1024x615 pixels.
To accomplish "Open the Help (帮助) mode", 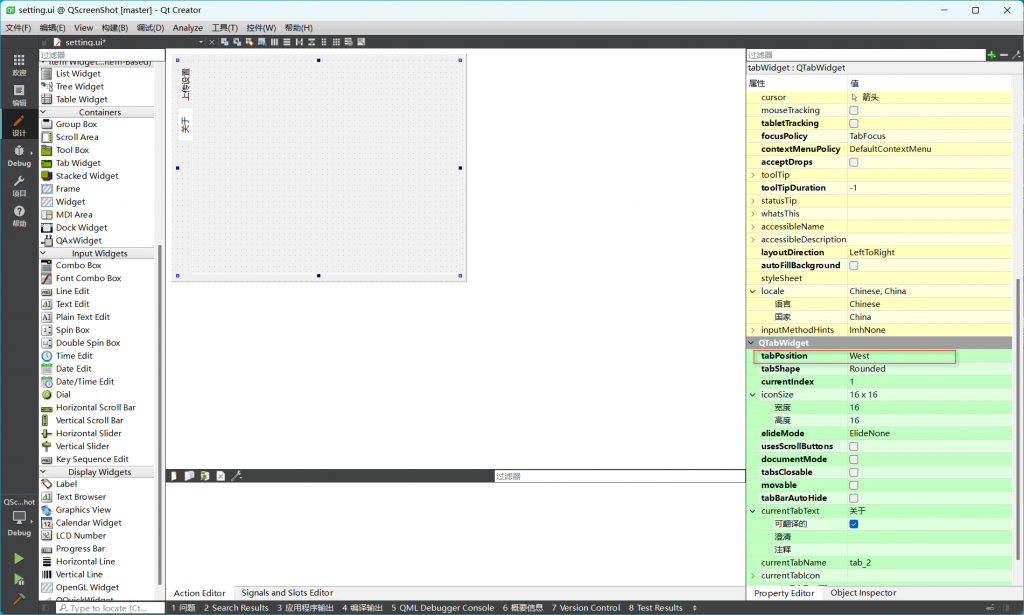I will point(19,216).
